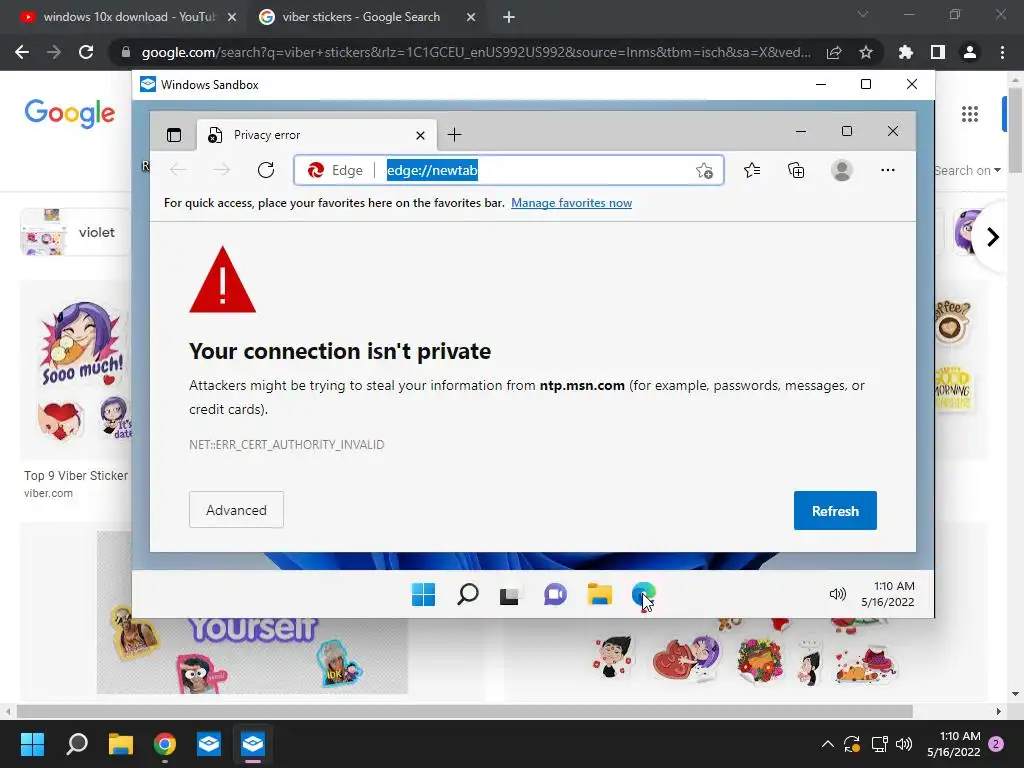Image resolution: width=1024 pixels, height=768 pixels.
Task: Click Chrome horizontal scrollbar
Action: point(464,711)
